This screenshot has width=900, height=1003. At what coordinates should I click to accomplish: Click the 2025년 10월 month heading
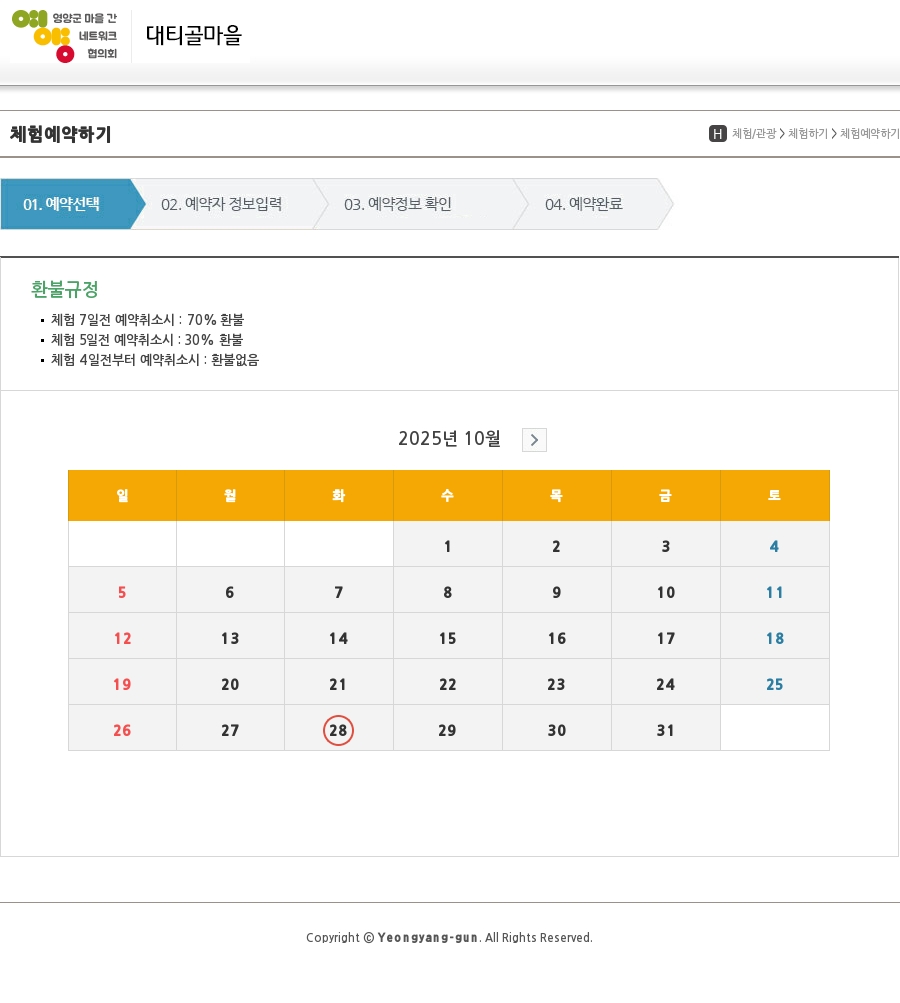click(x=449, y=439)
